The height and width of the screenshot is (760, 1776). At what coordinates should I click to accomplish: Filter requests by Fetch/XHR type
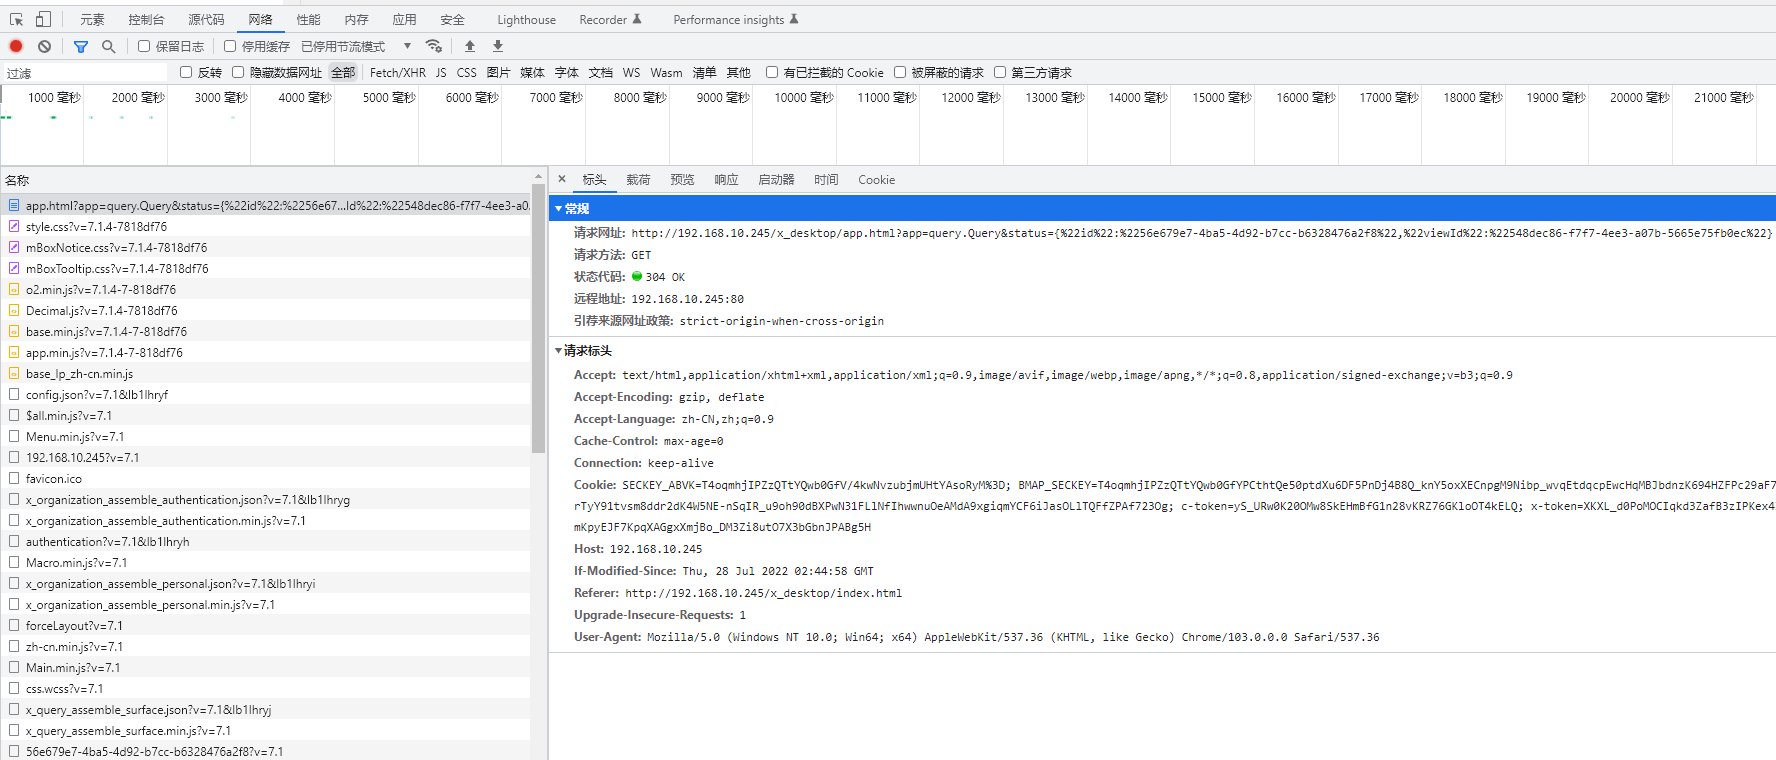[397, 73]
